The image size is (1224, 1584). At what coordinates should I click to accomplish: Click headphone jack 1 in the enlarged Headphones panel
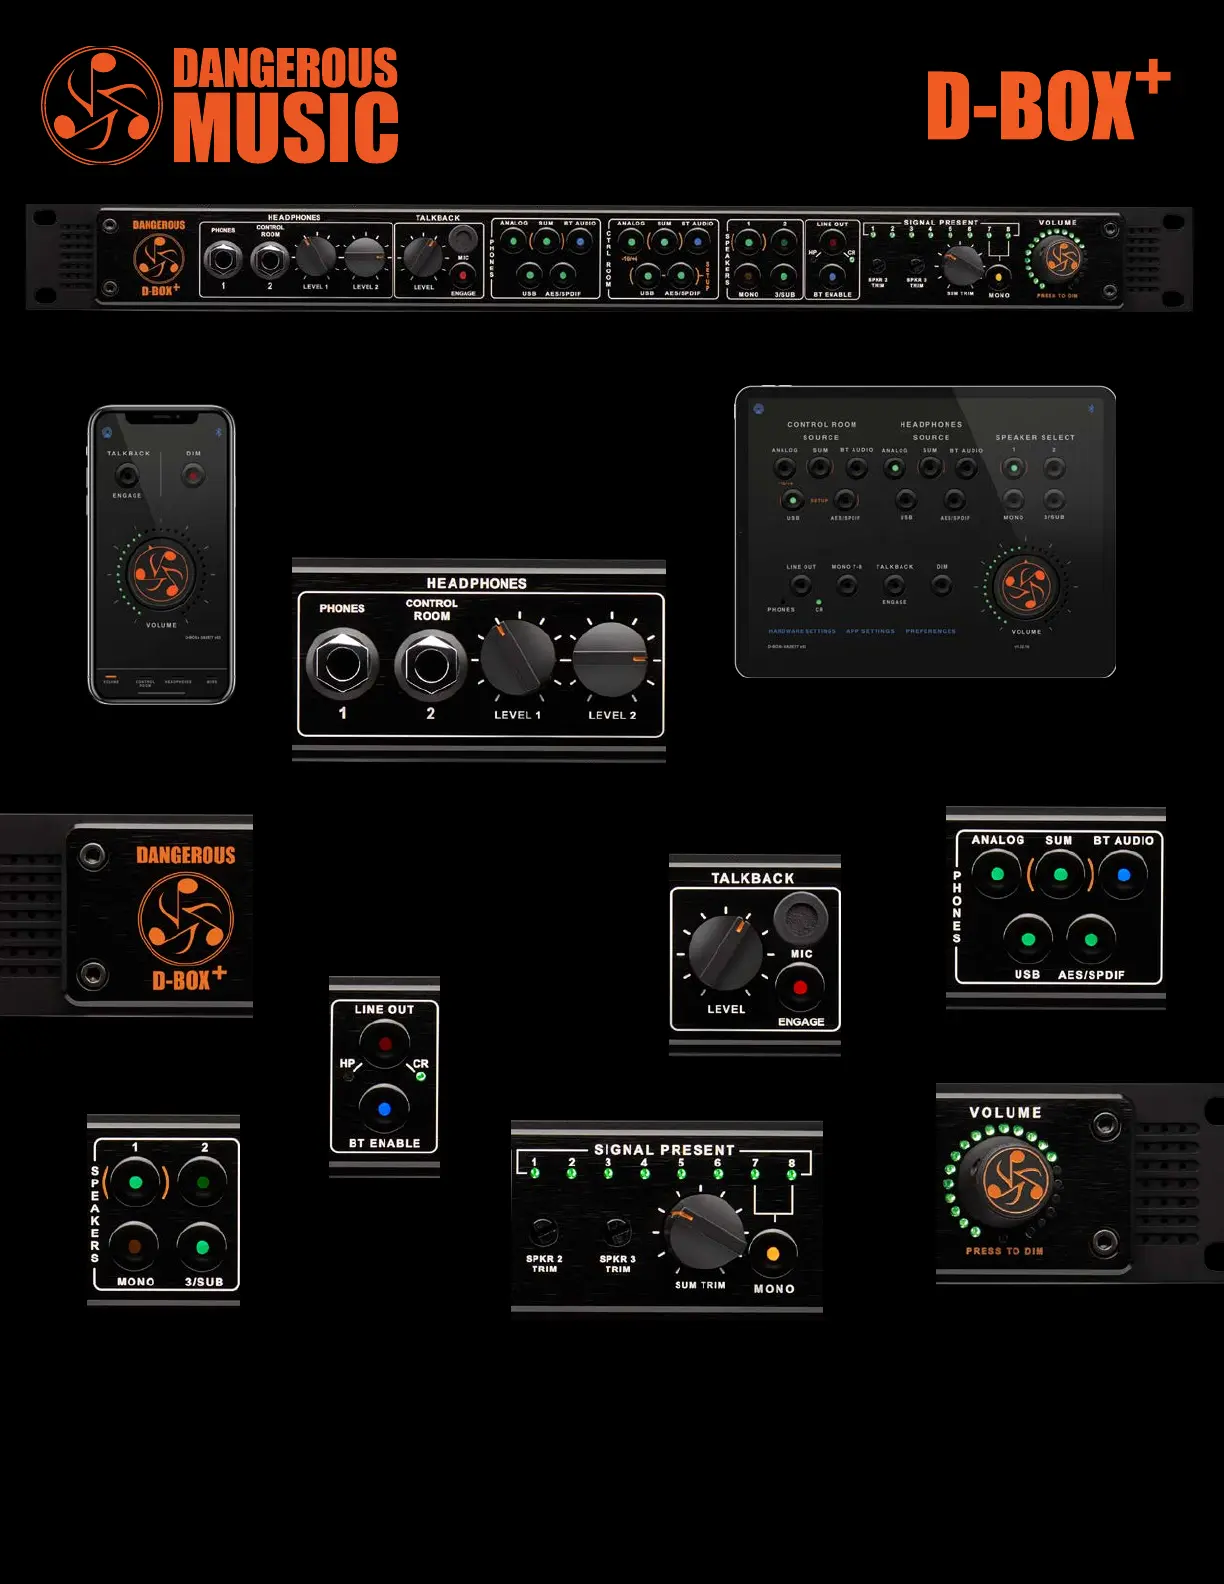342,663
